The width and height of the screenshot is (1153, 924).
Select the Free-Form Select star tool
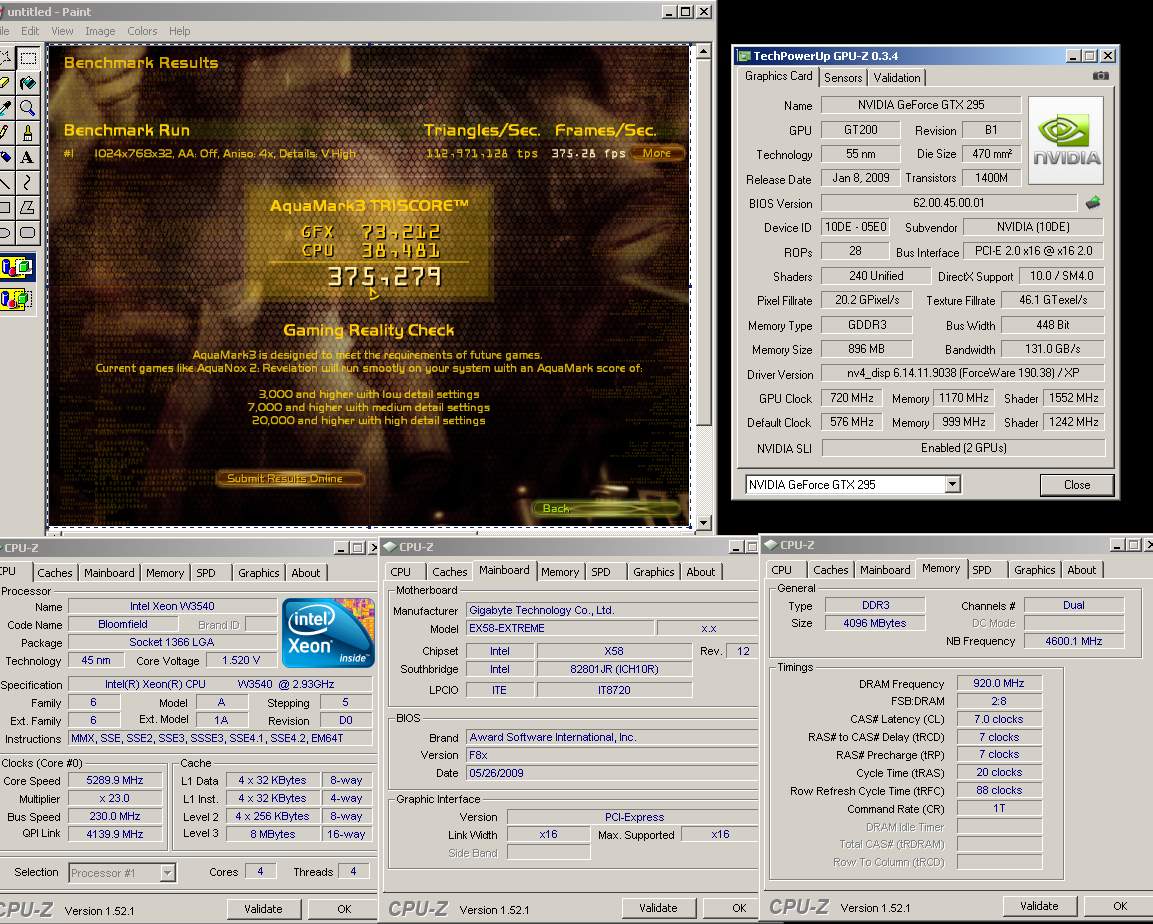5,57
